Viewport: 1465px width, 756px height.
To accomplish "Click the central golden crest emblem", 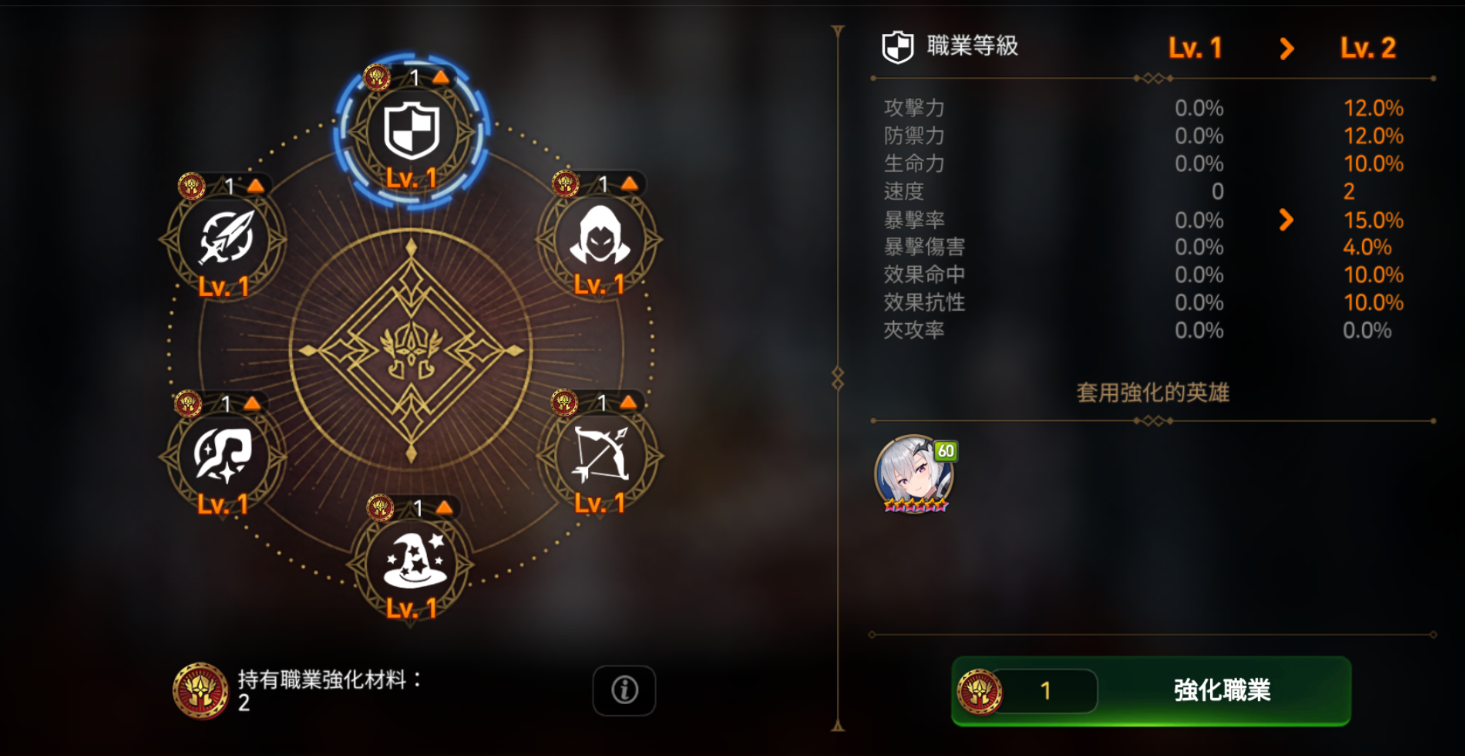I will [411, 350].
